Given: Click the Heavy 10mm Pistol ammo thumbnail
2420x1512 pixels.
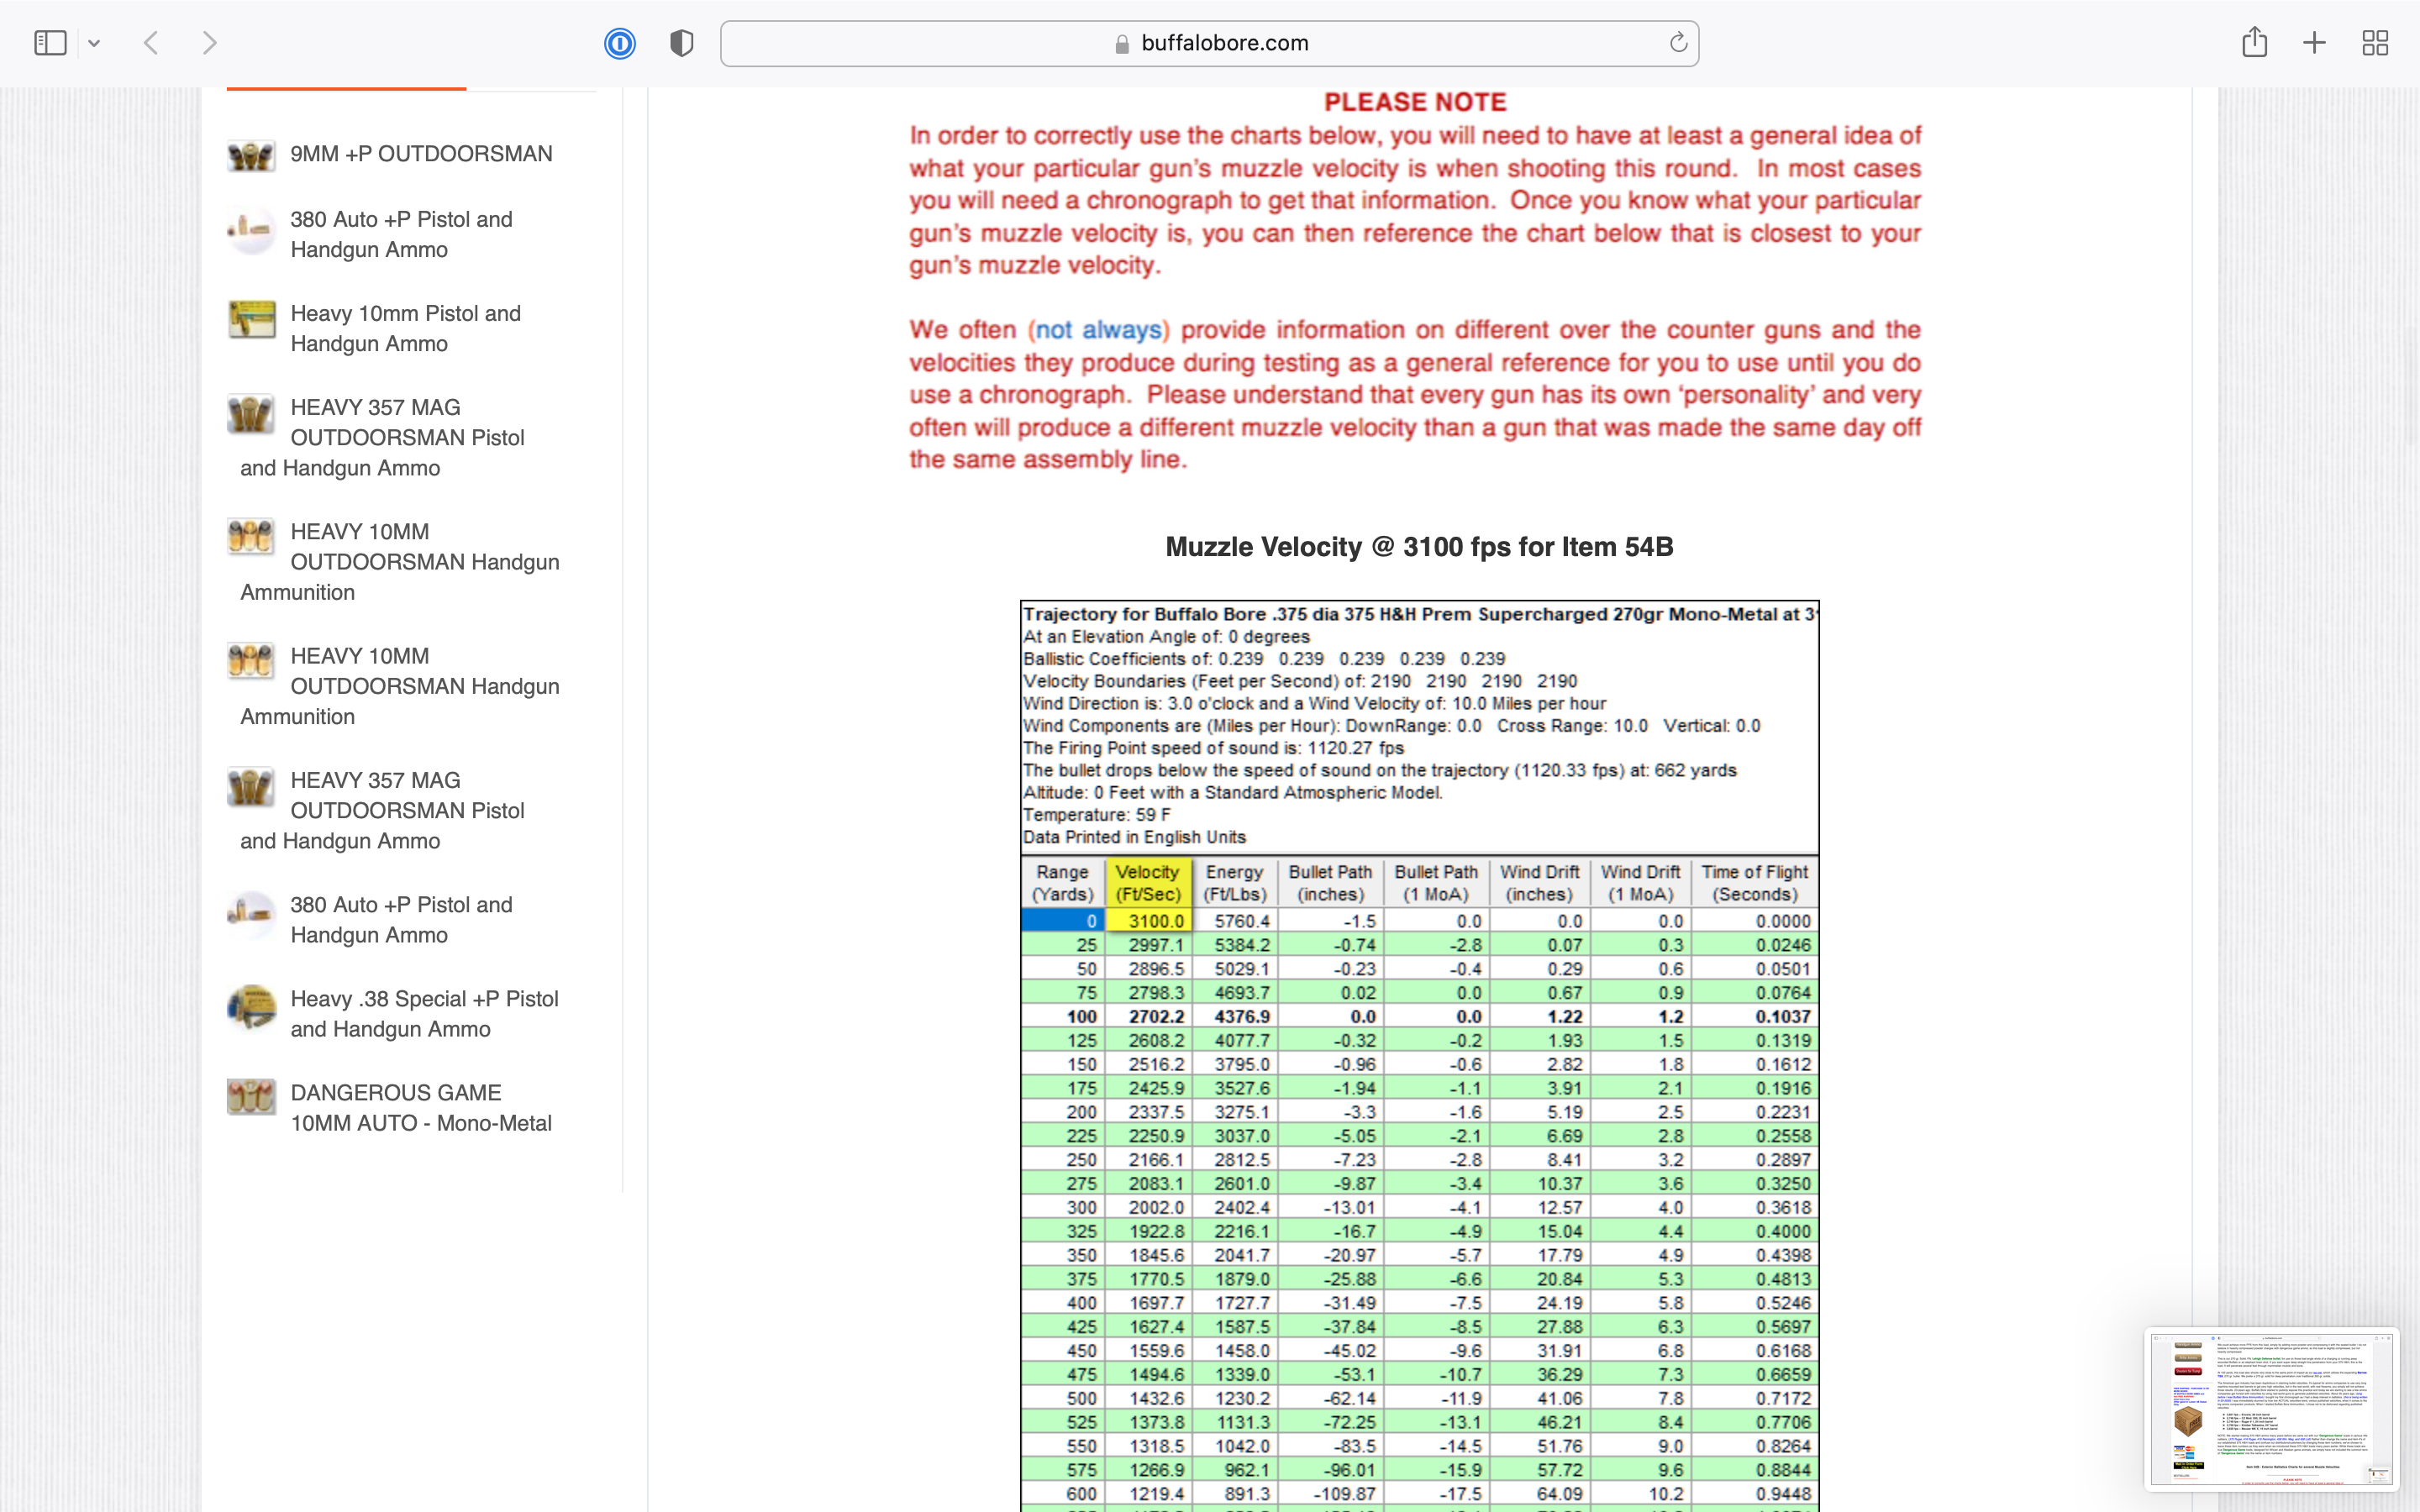Looking at the screenshot, I should click(251, 320).
